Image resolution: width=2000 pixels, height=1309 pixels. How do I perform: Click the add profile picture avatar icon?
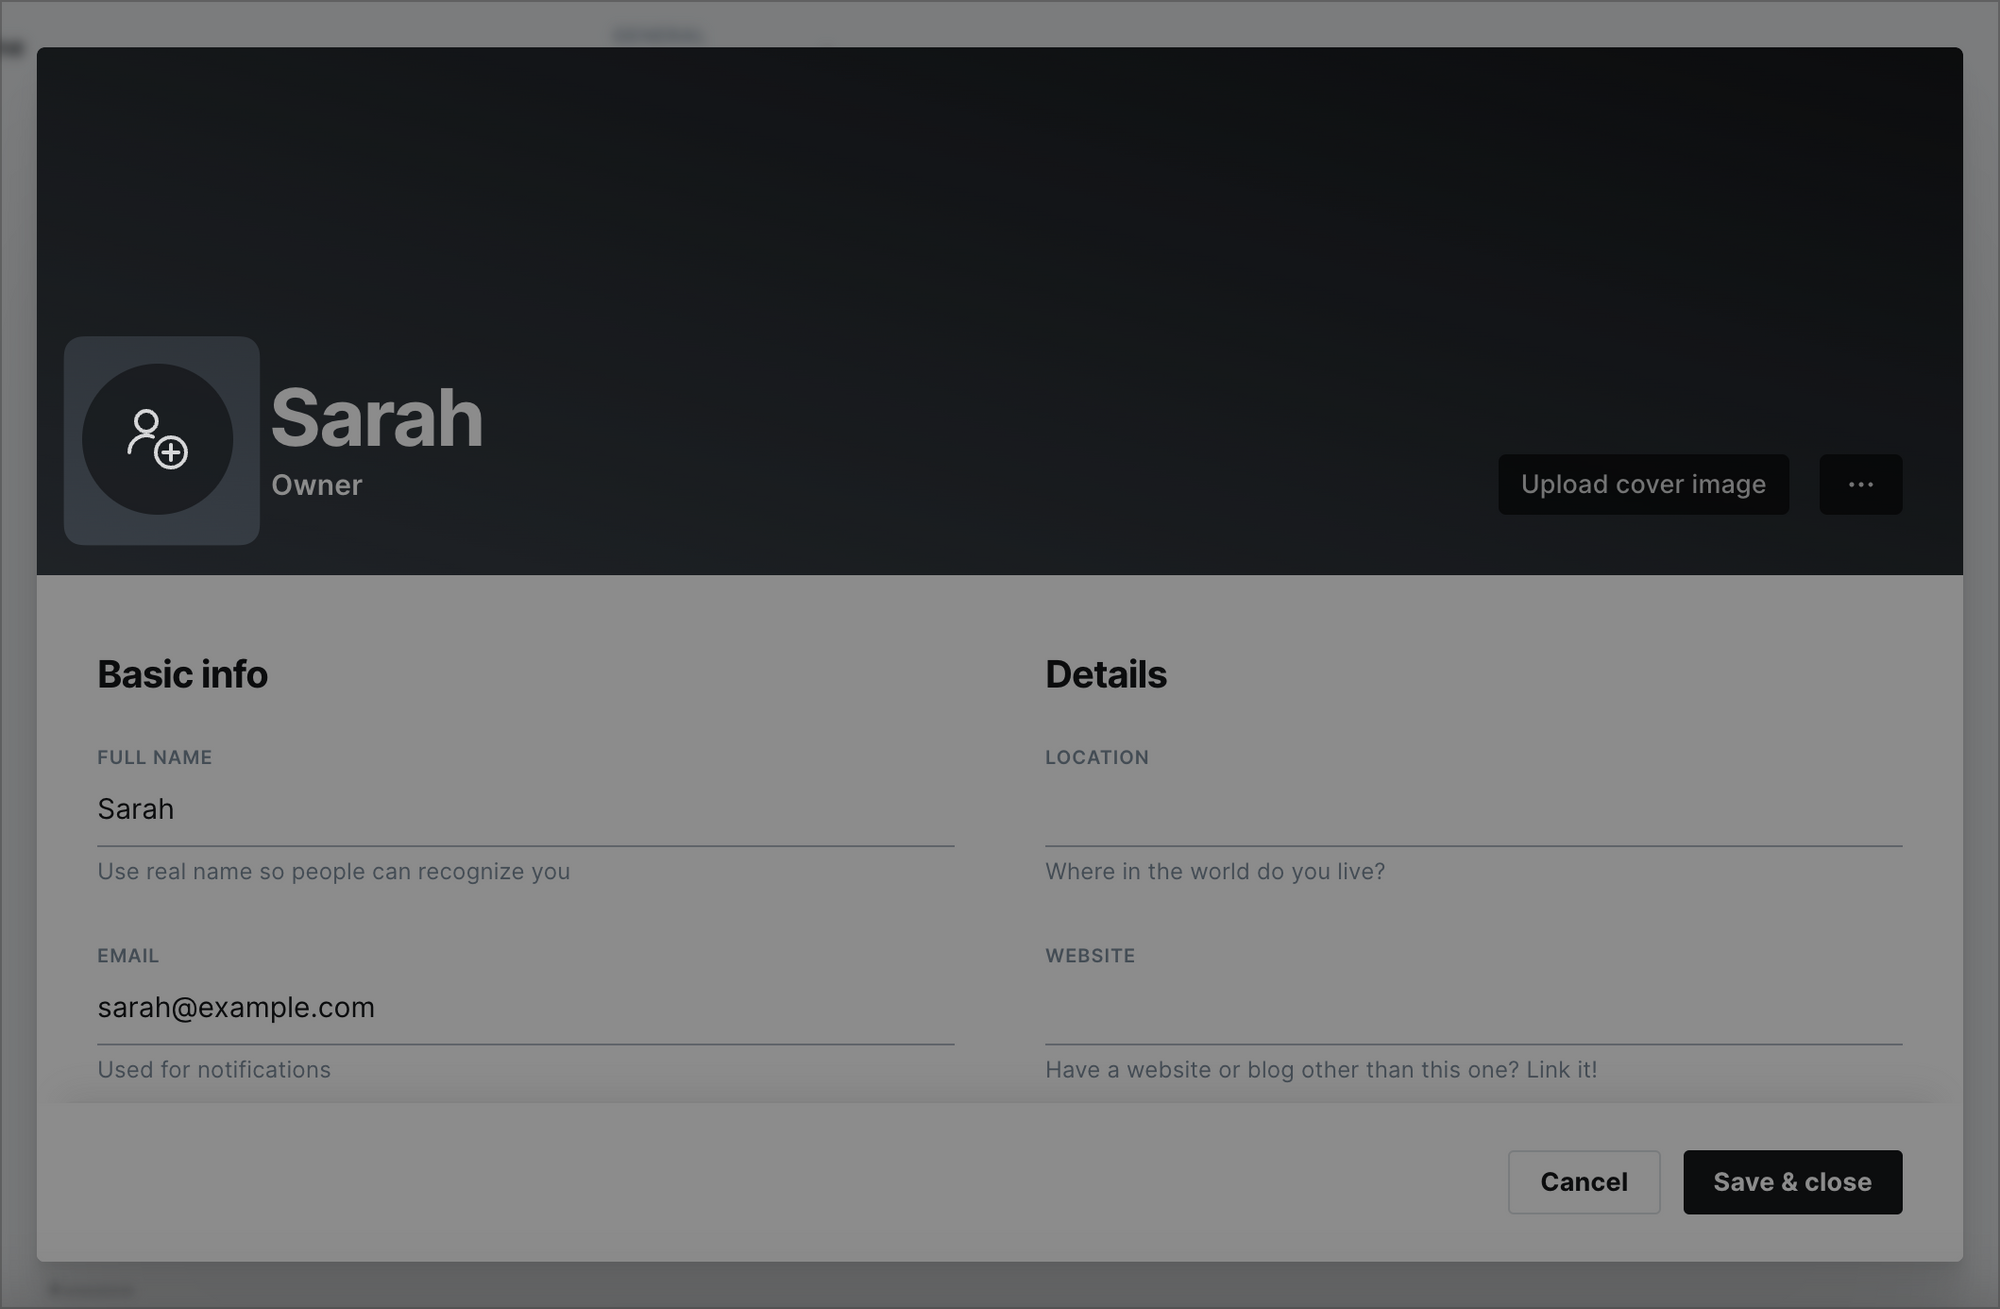(x=158, y=439)
